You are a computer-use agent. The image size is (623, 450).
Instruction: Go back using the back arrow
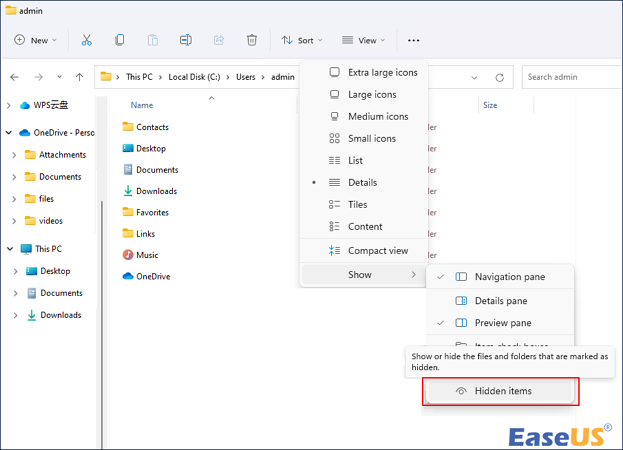click(14, 77)
